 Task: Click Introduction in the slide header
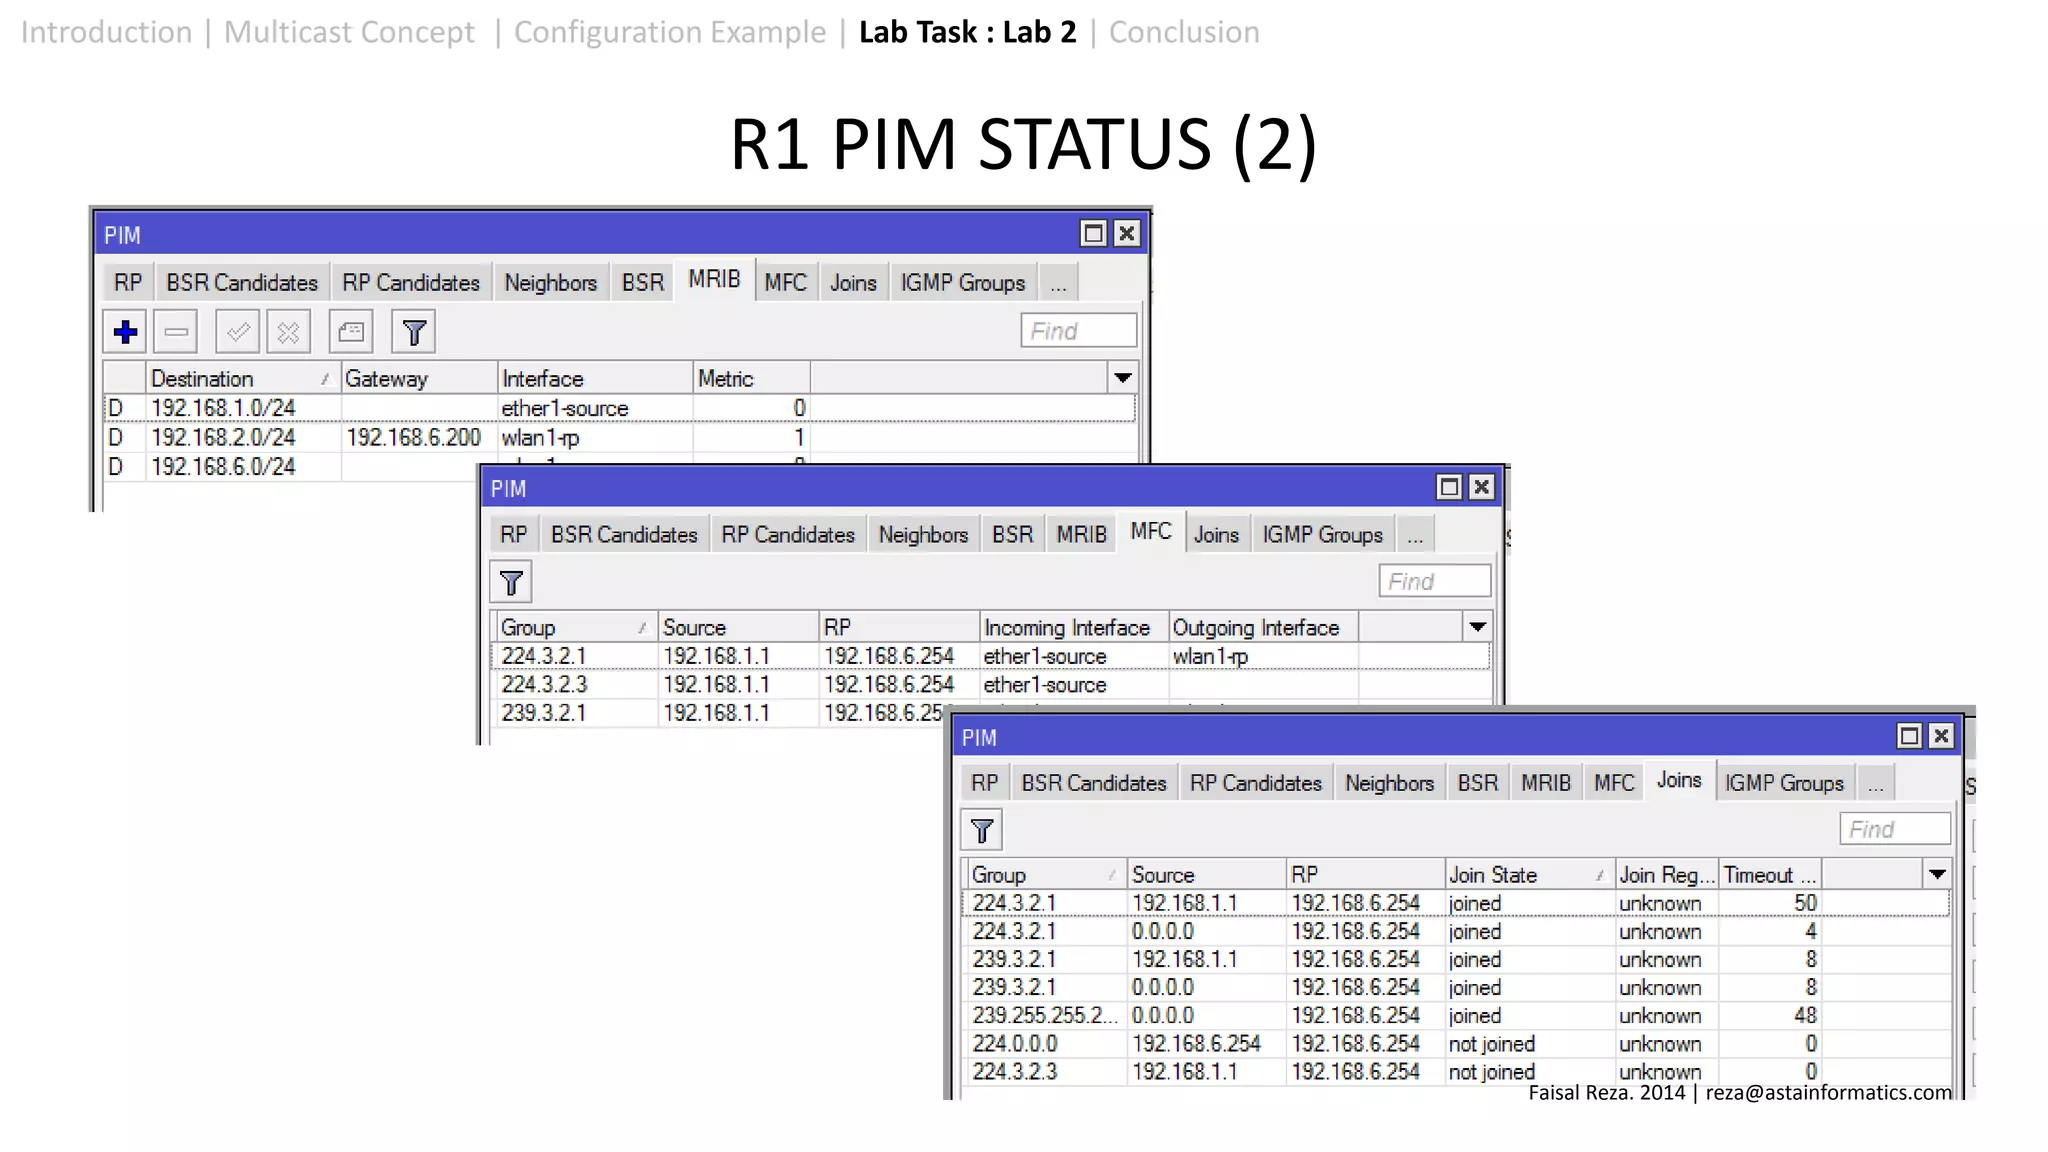[x=106, y=32]
